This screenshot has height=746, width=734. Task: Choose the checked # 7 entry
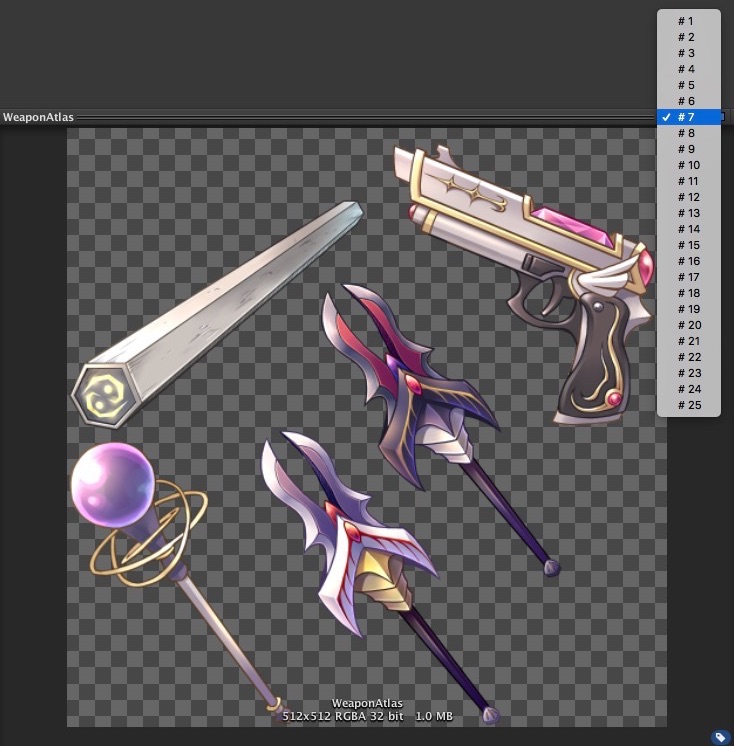pos(688,117)
